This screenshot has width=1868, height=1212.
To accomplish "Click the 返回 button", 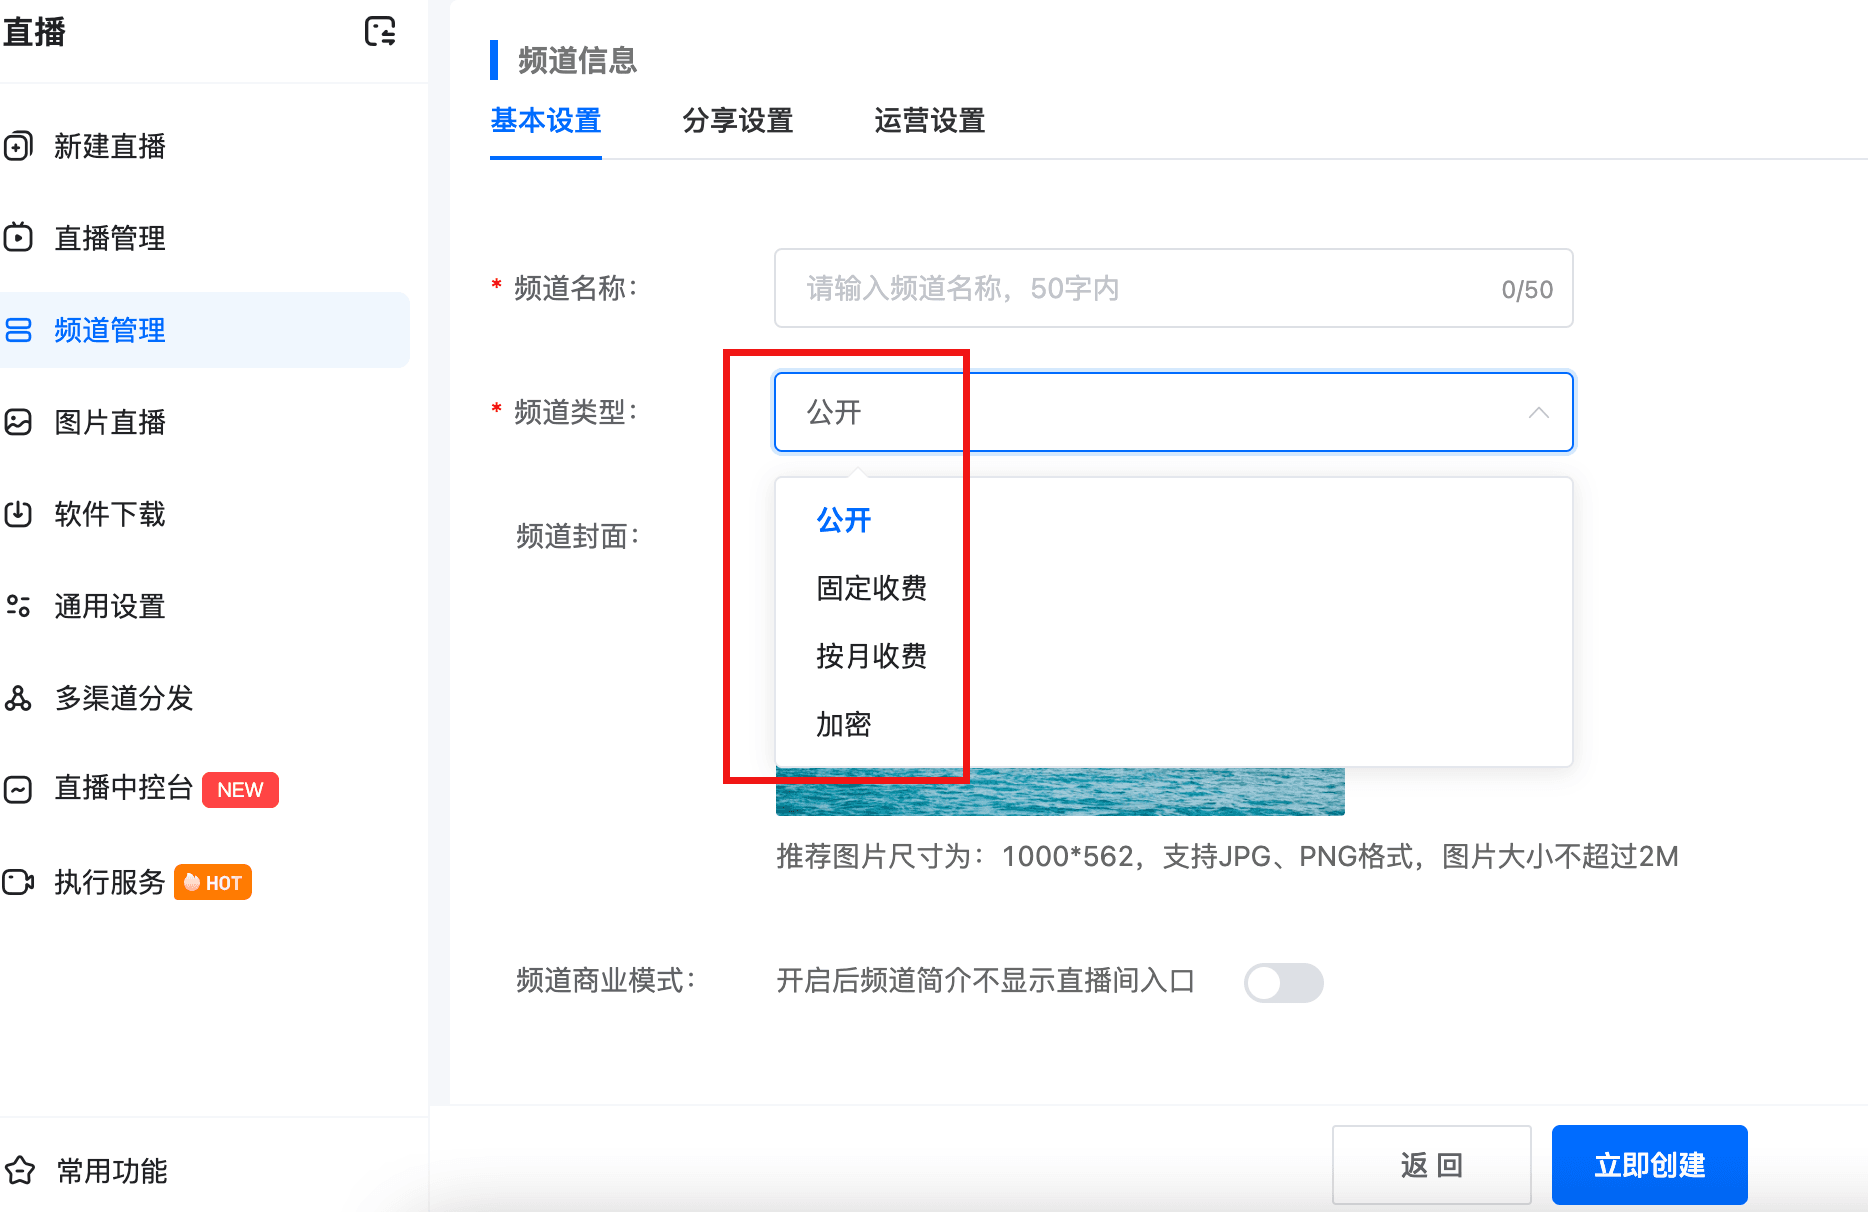I will pyautogui.click(x=1432, y=1165).
